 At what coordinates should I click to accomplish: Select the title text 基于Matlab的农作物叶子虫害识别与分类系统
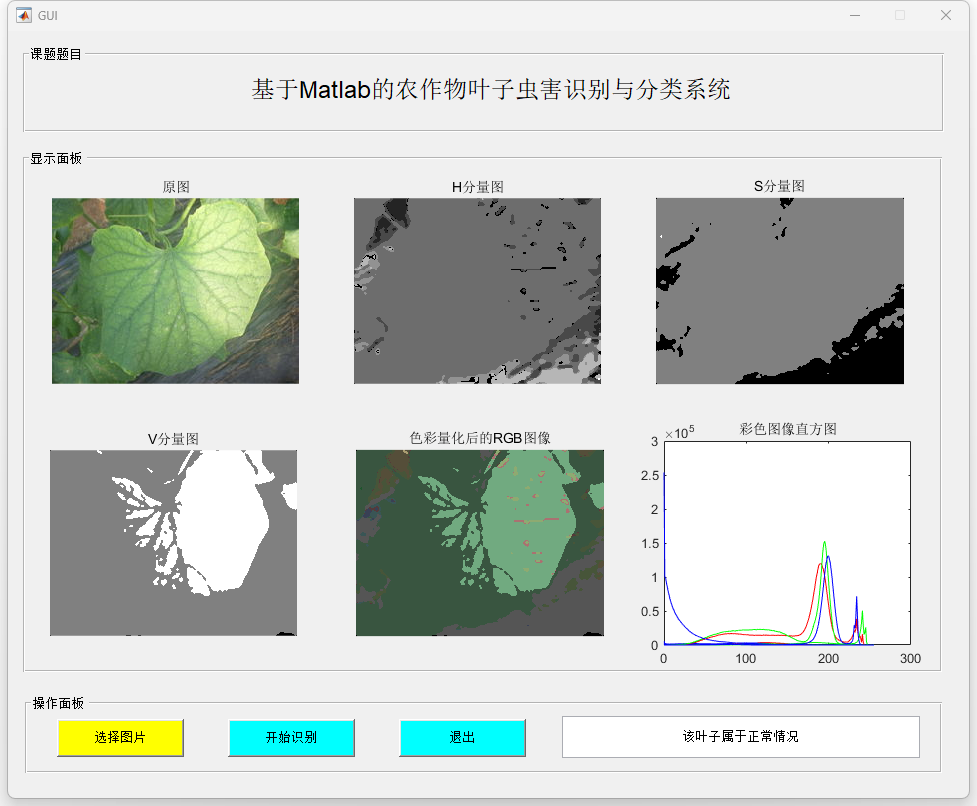491,90
